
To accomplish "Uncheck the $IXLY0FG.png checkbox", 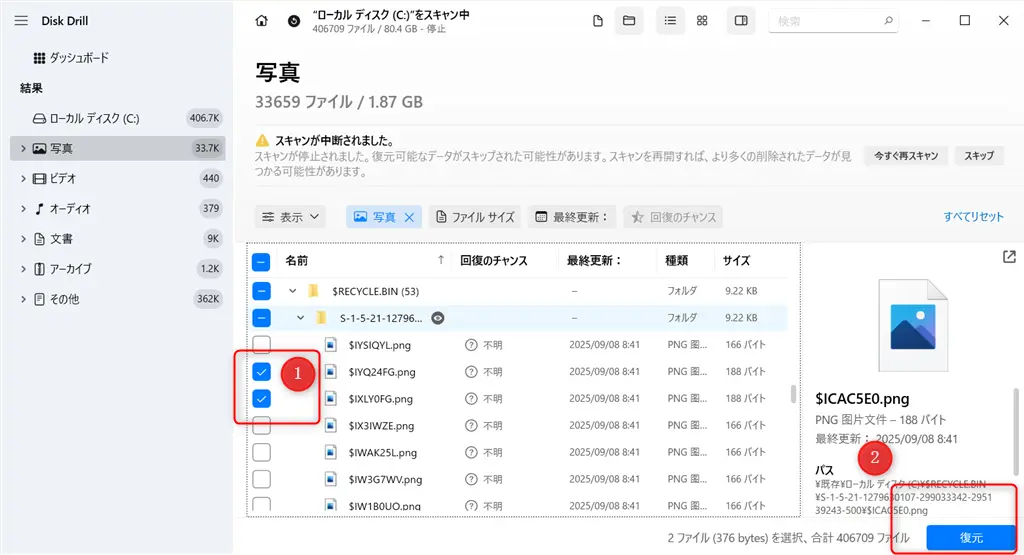I will pos(261,398).
